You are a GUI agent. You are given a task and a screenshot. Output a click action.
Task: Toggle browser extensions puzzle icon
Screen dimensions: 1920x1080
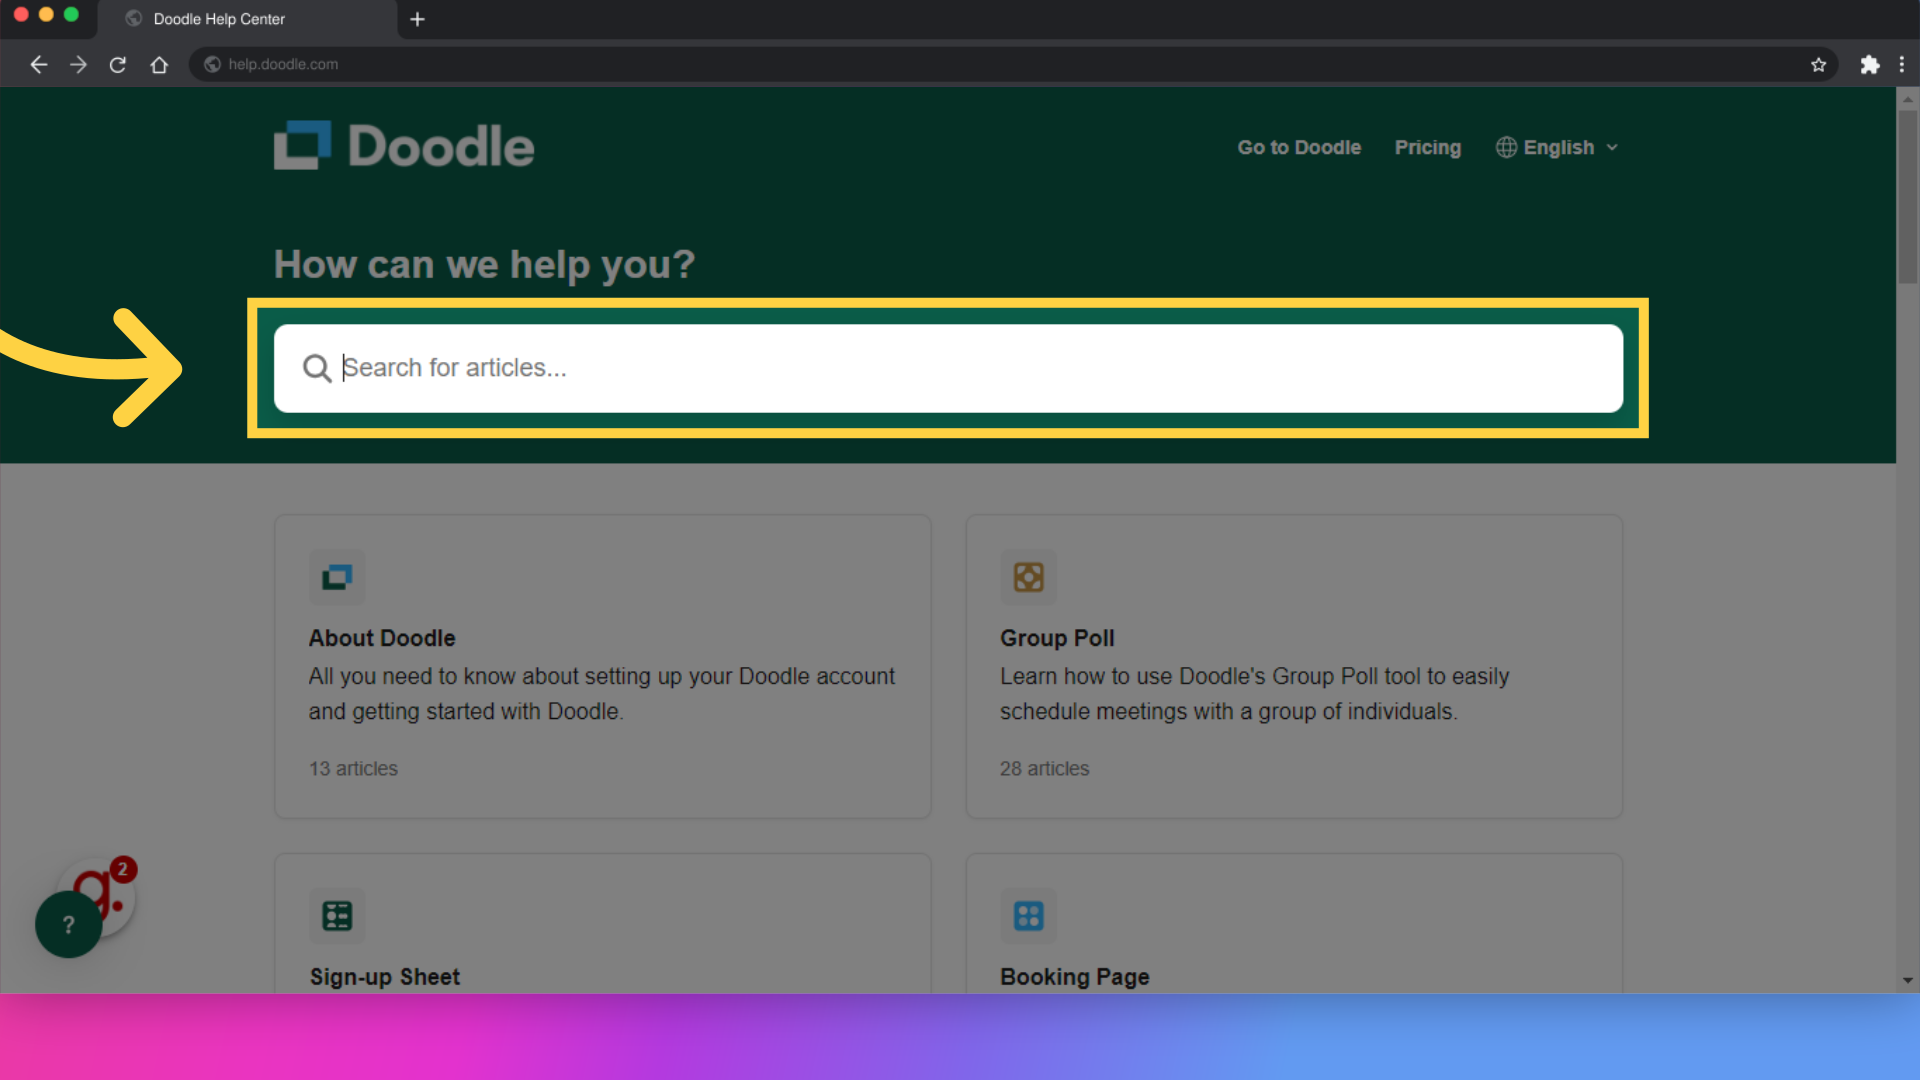(1869, 63)
